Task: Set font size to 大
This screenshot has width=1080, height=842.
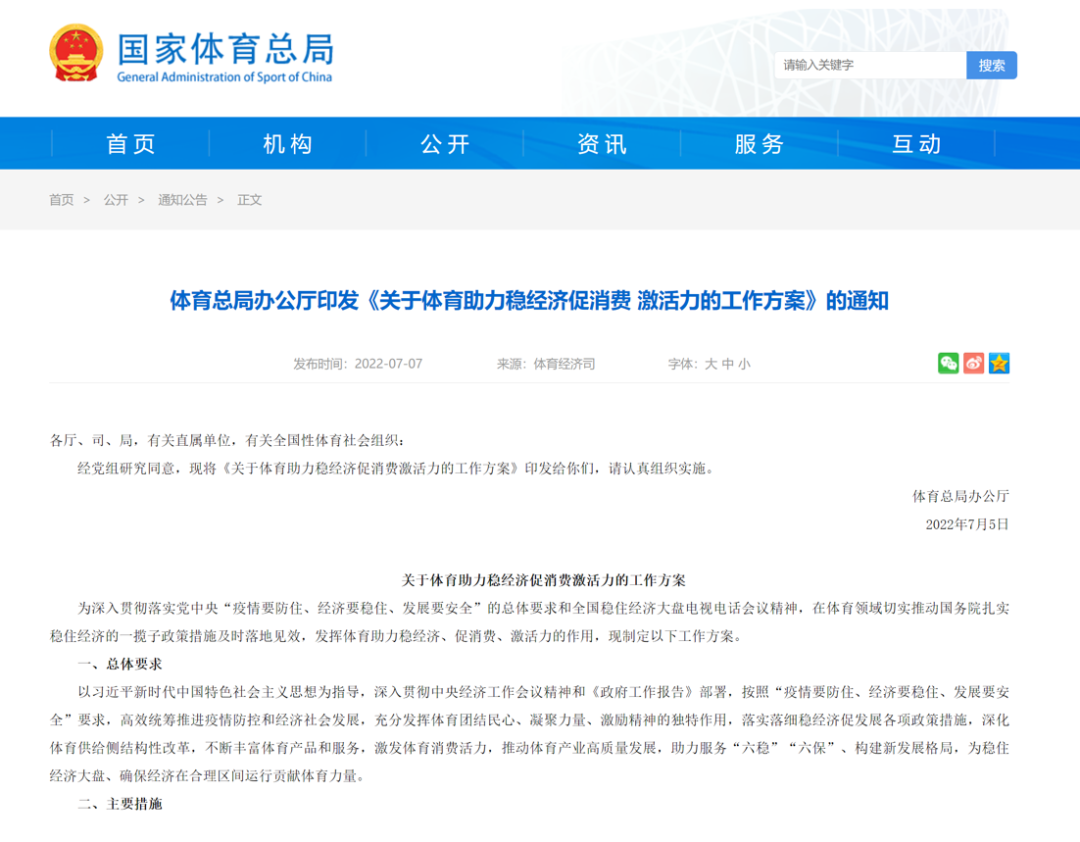Action: coord(711,364)
